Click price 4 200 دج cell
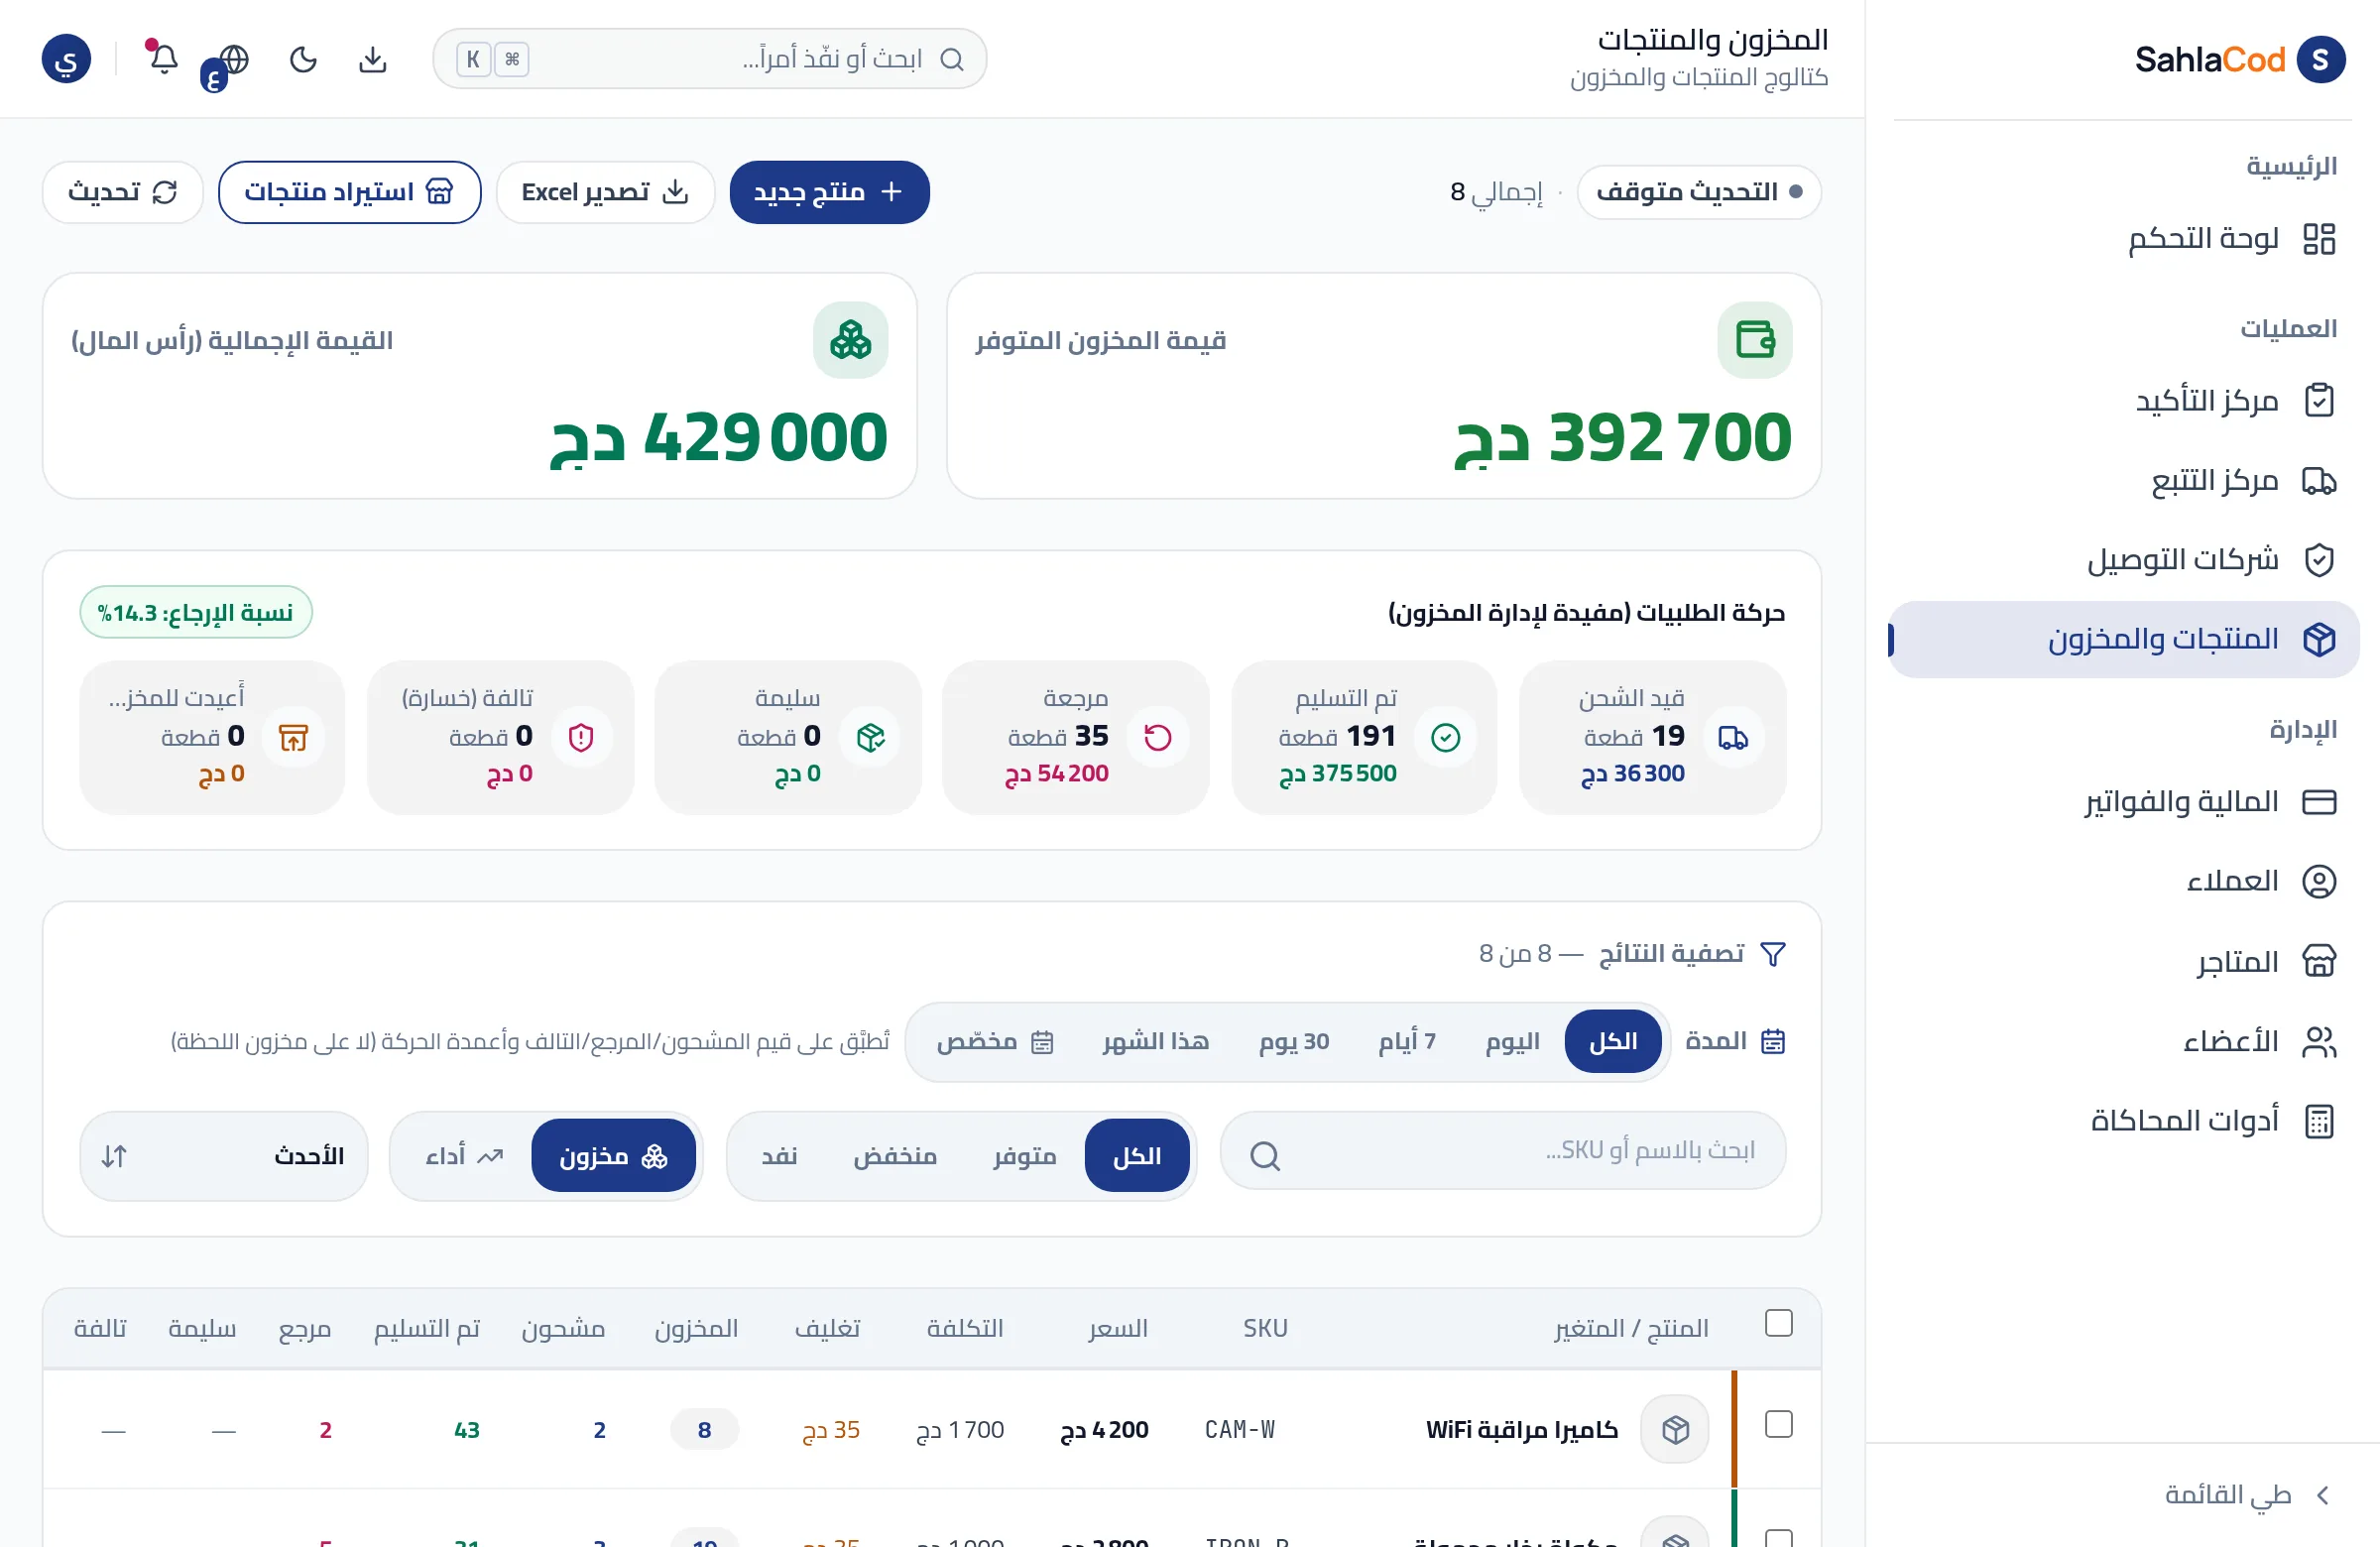This screenshot has height=1547, width=2380. [x=1104, y=1429]
